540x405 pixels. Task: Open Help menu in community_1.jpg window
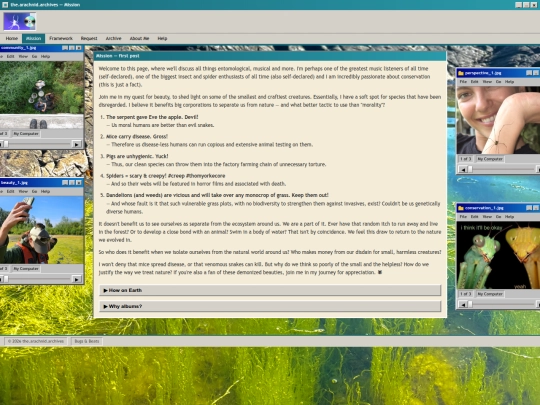tap(45, 56)
